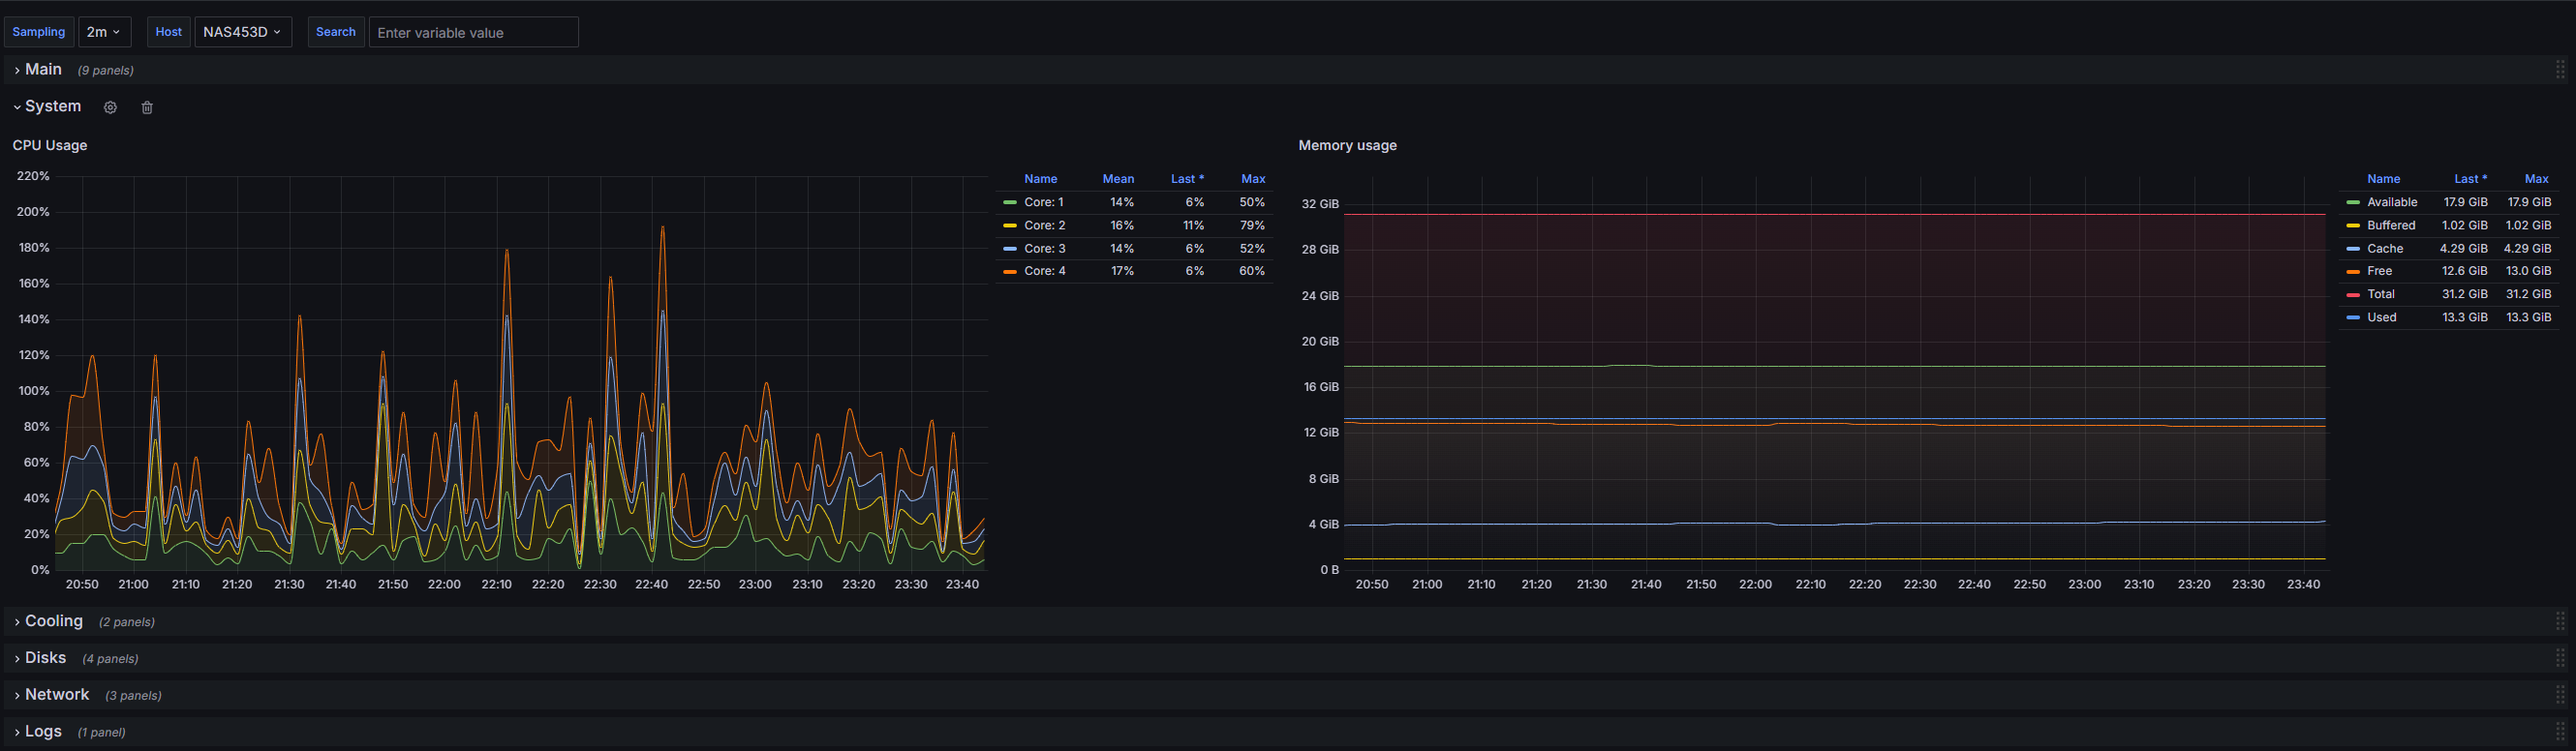Click Core: 2 max value 79%
The height and width of the screenshot is (751, 2576).
tap(1252, 226)
